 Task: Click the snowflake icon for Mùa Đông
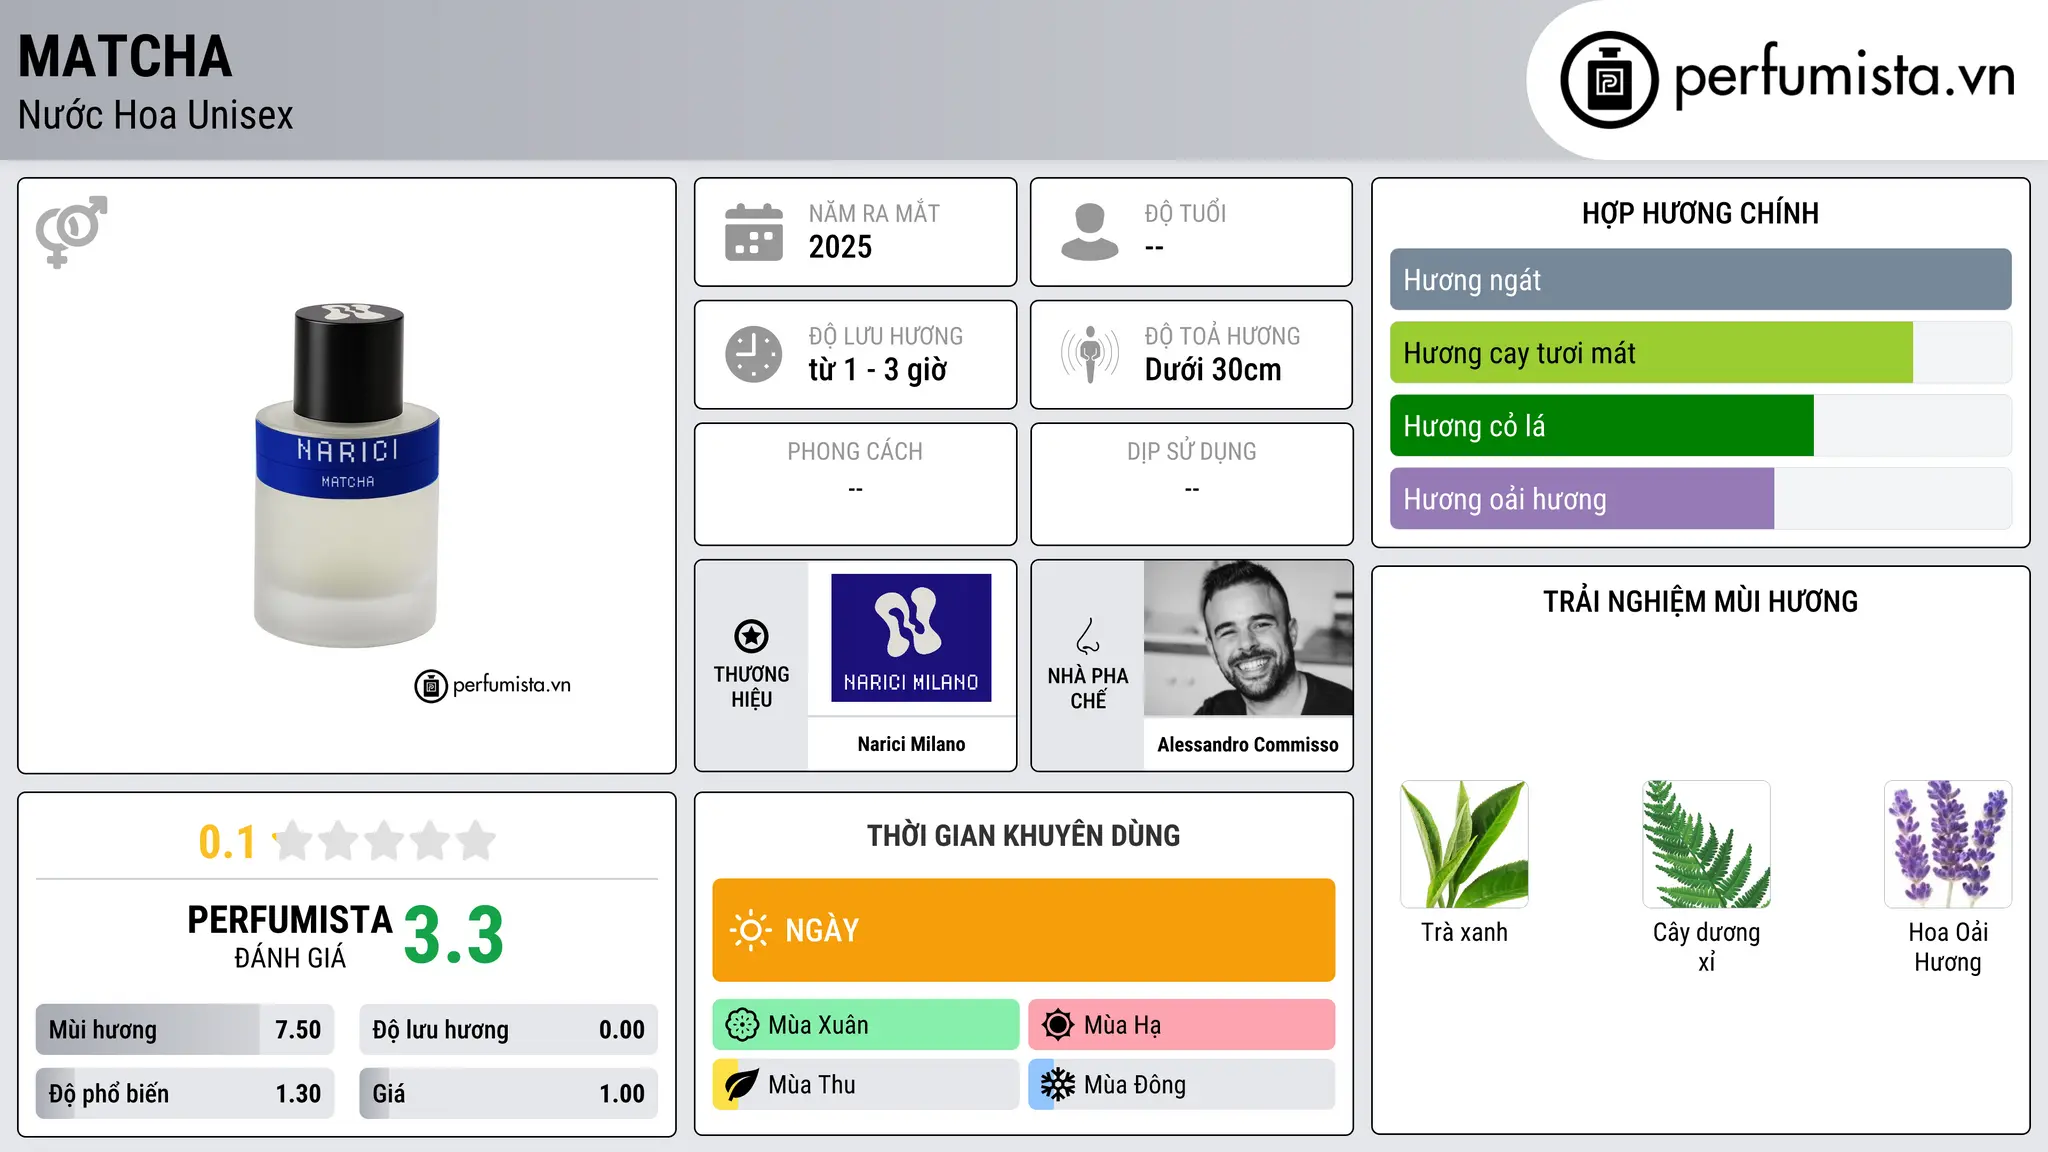click(x=1058, y=1085)
